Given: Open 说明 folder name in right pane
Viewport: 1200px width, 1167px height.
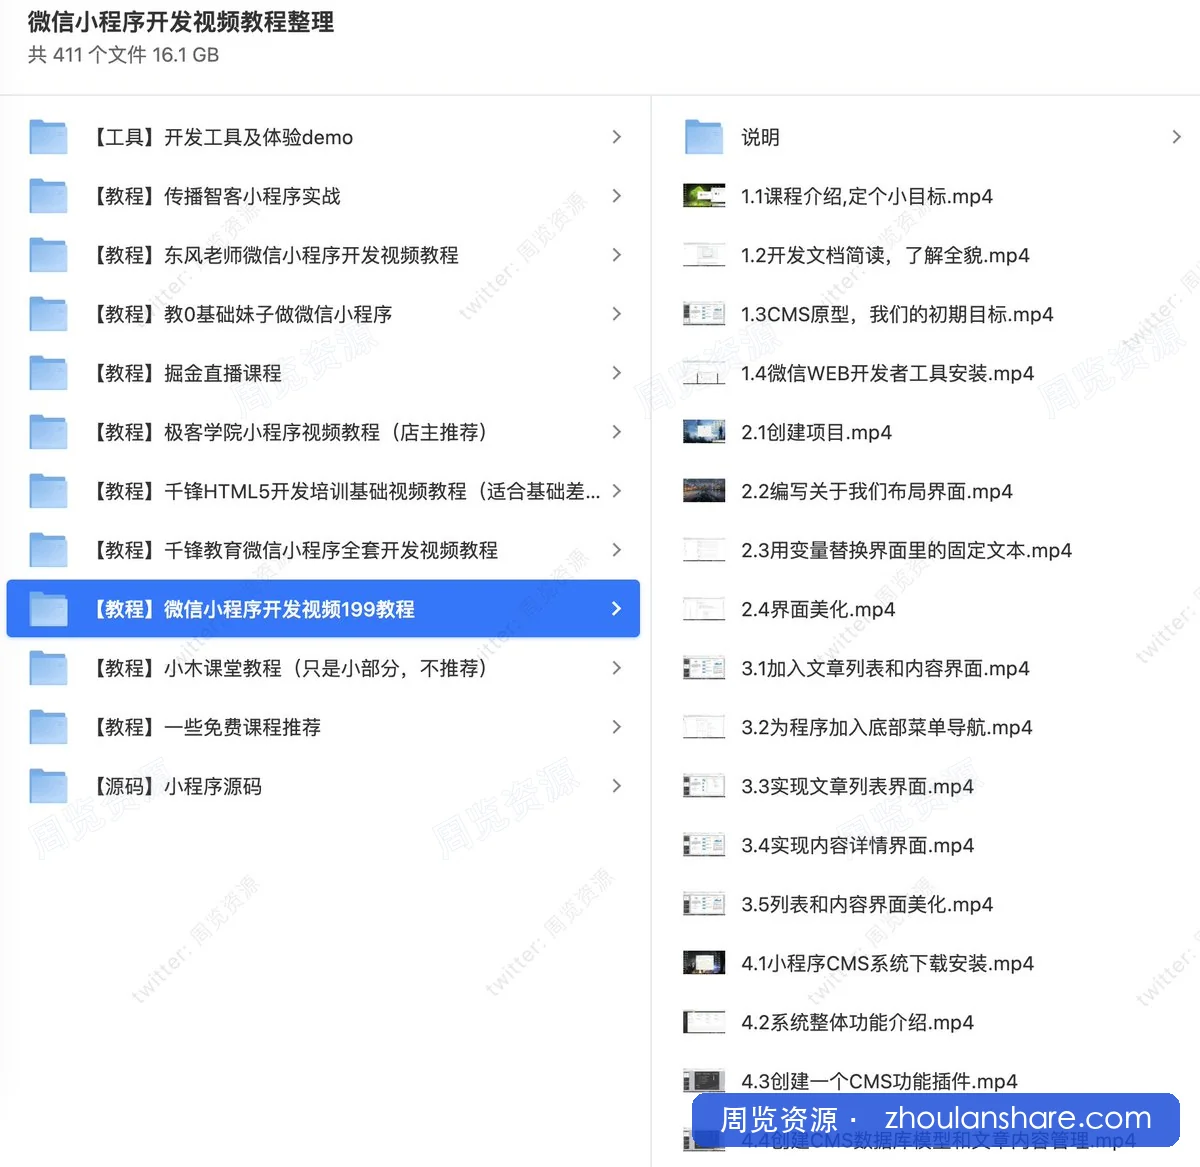Looking at the screenshot, I should pos(760,137).
